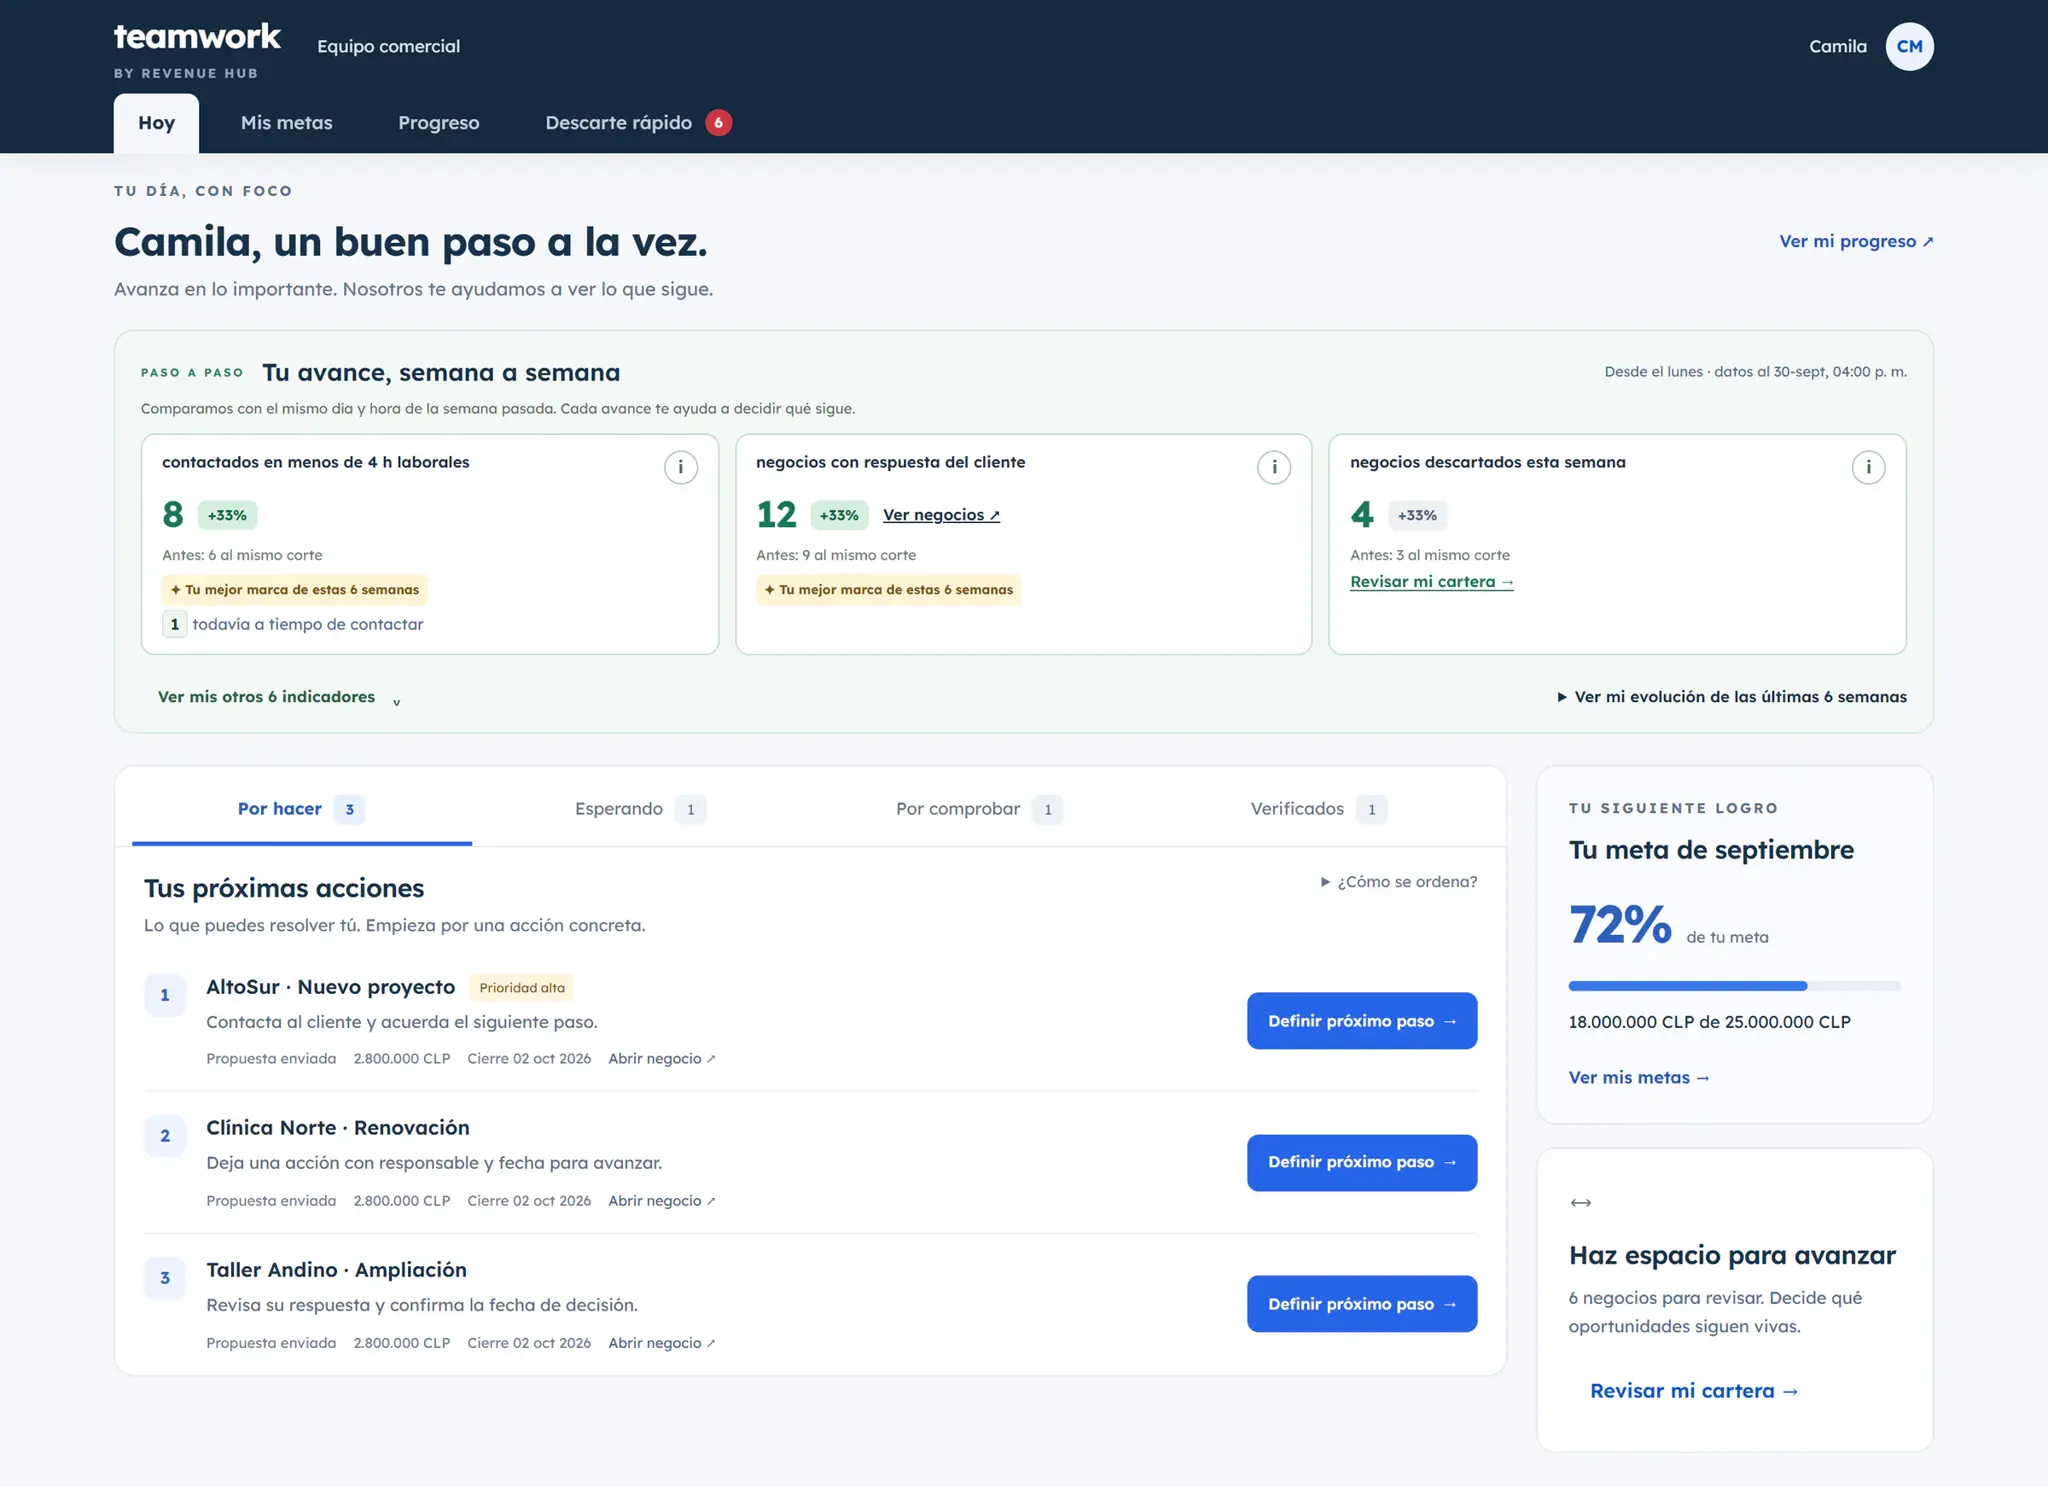Image resolution: width=2048 pixels, height=1487 pixels.
Task: Select the Por comprobar tab
Action: (980, 808)
